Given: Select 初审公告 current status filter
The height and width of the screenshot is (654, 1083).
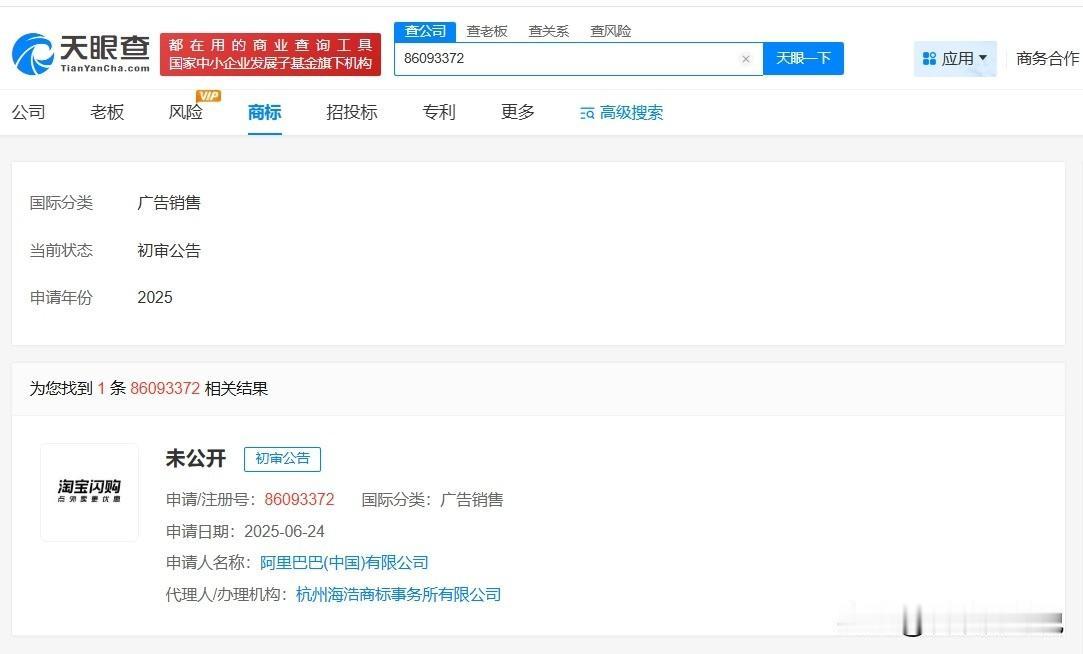Looking at the screenshot, I should tap(169, 251).
